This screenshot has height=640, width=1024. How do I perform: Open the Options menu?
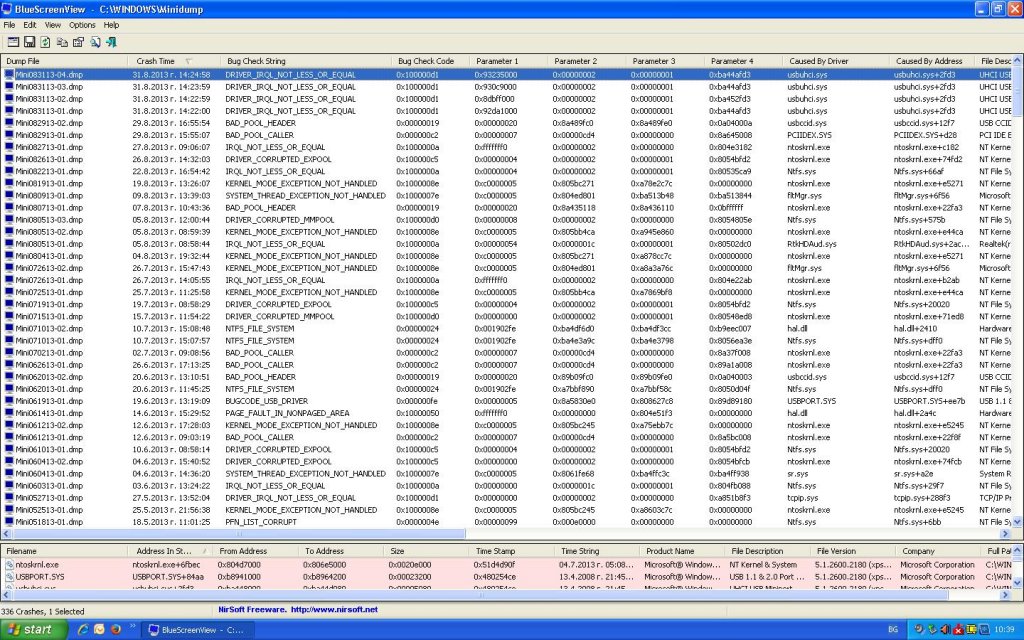pyautogui.click(x=82, y=24)
